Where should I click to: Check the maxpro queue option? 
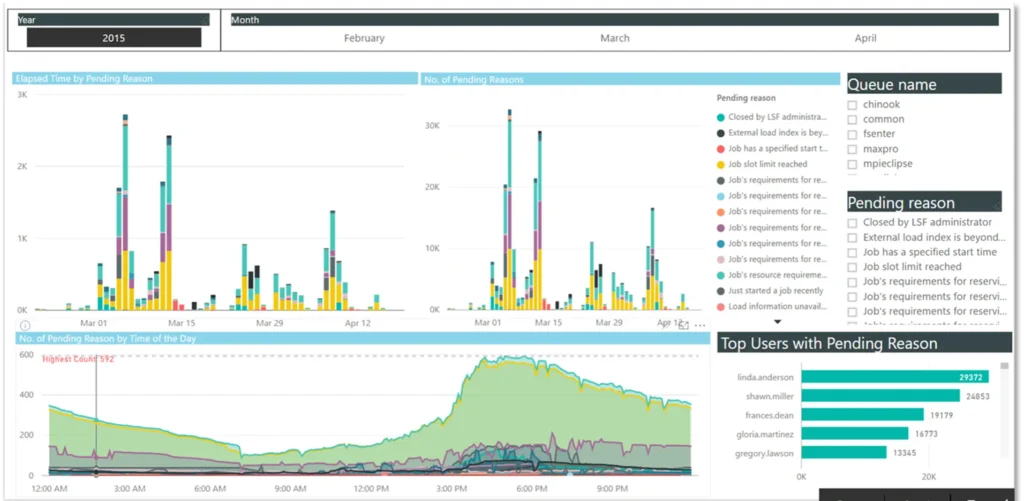pos(852,150)
